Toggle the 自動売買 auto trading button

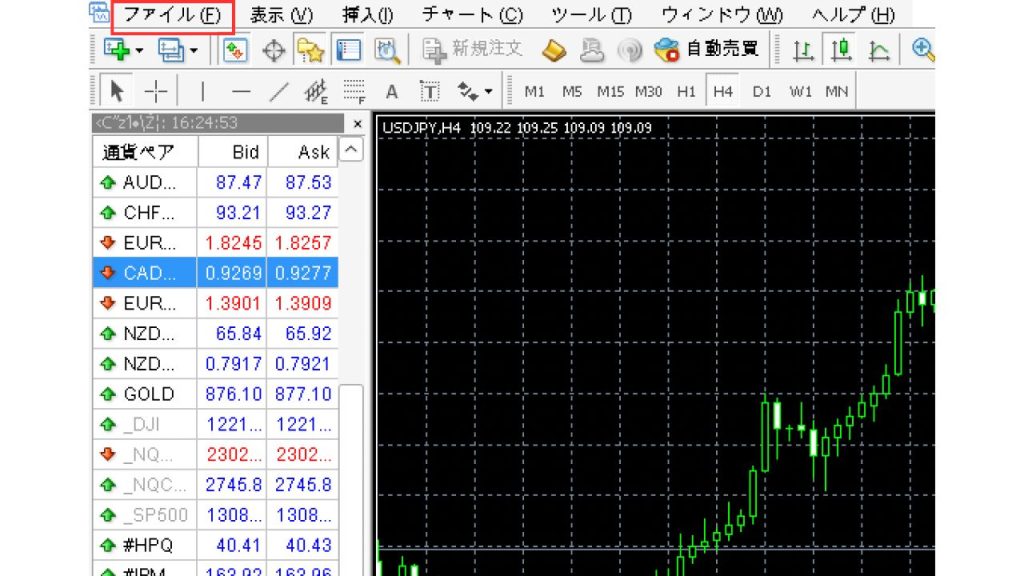click(706, 49)
